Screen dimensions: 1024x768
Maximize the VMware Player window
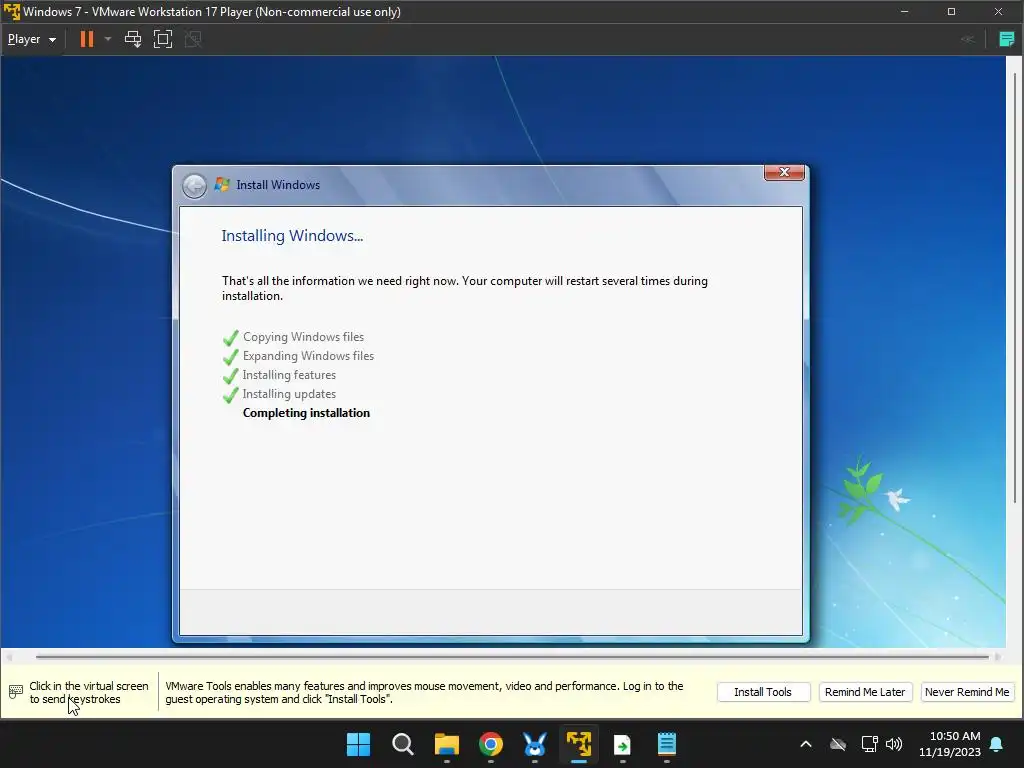pos(952,12)
